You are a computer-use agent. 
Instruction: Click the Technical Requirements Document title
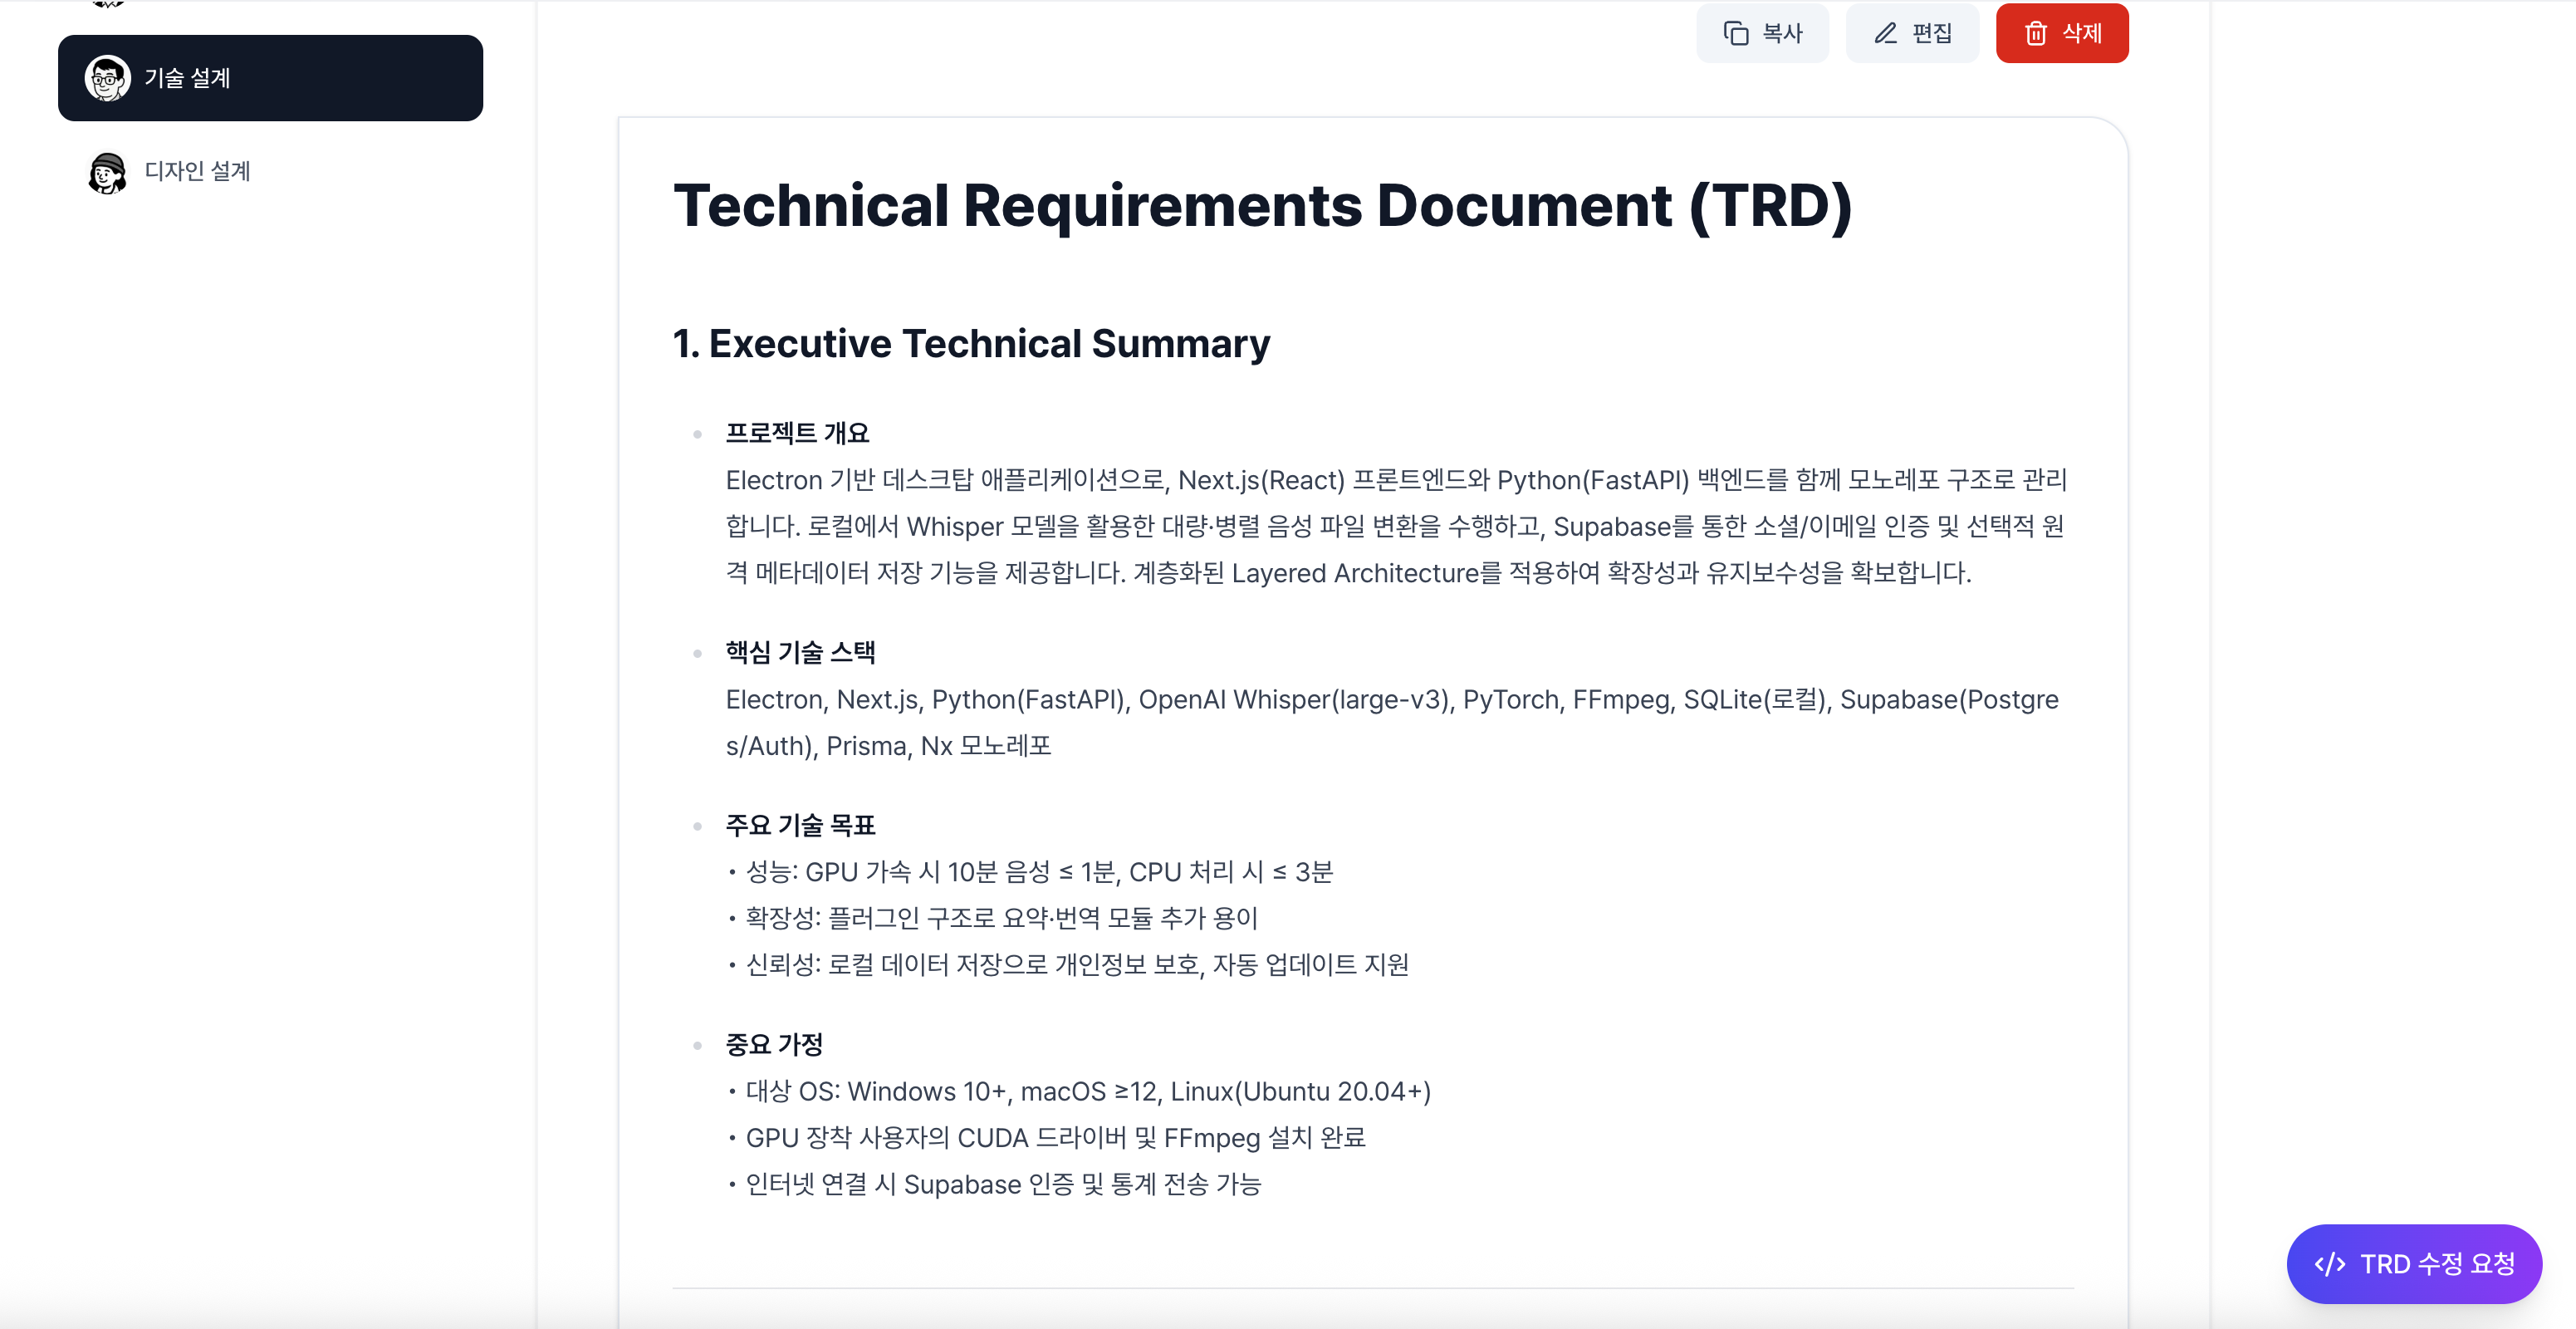(x=1262, y=207)
